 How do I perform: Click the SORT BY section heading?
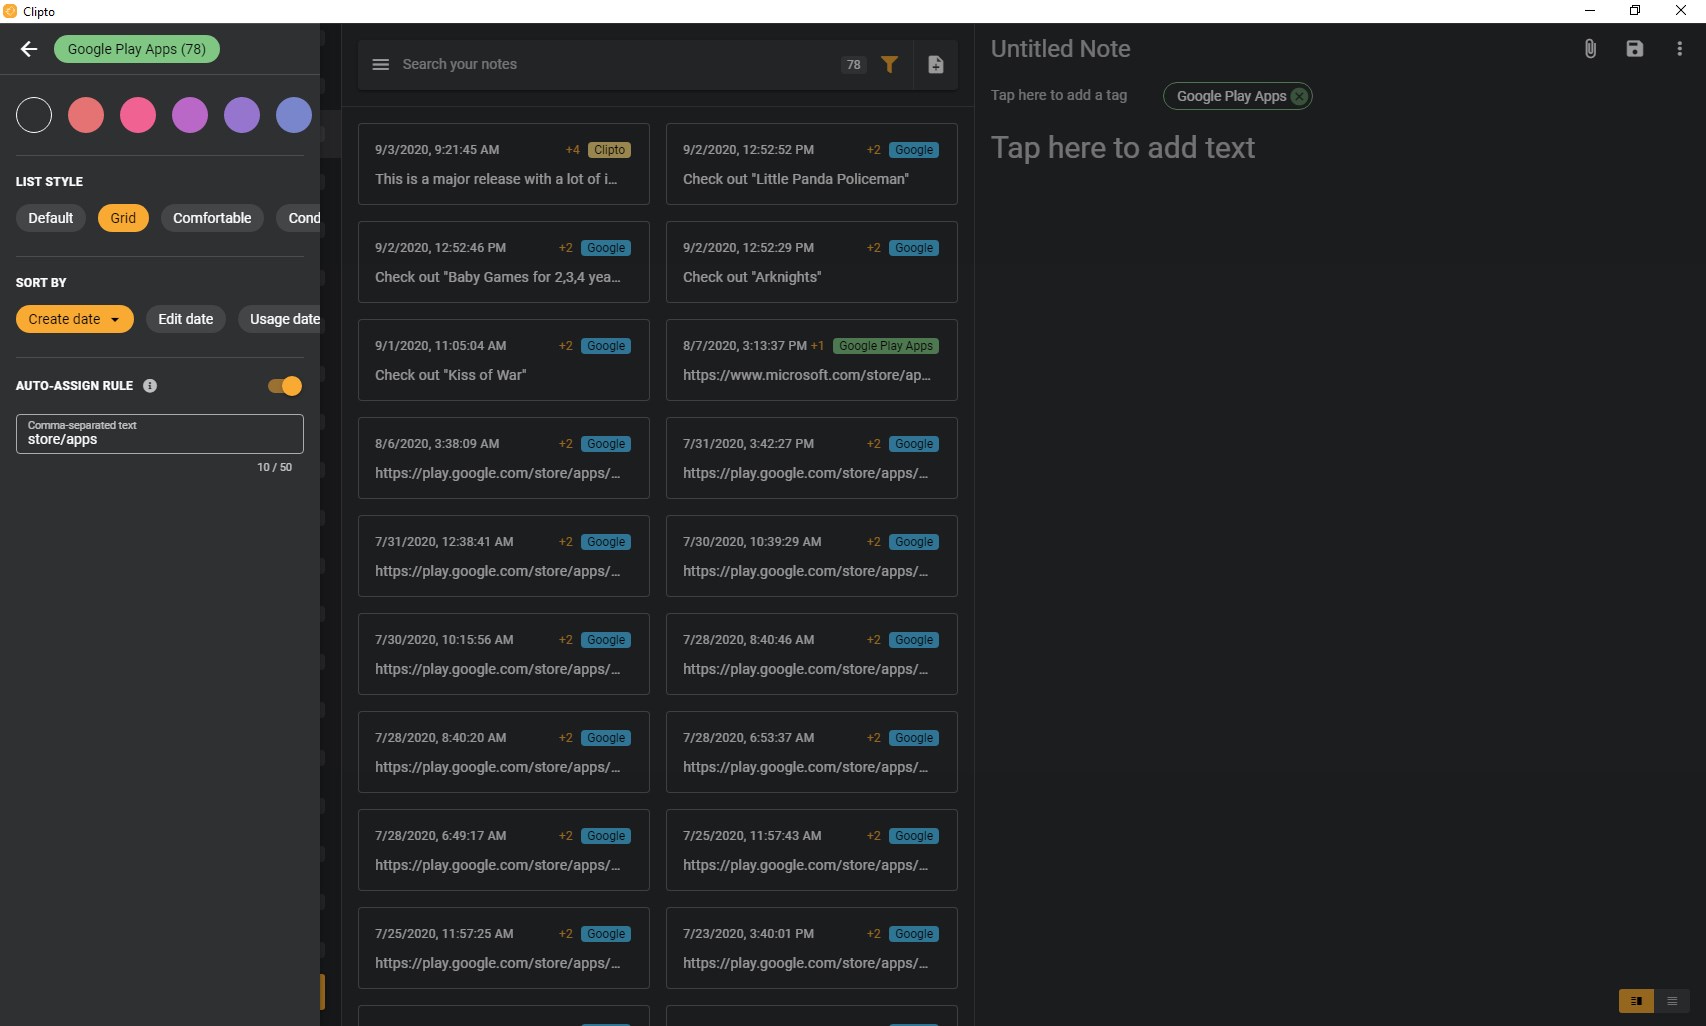[41, 283]
